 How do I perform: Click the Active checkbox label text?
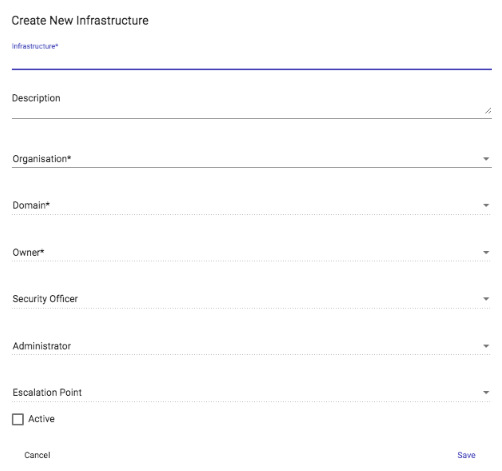coord(41,419)
